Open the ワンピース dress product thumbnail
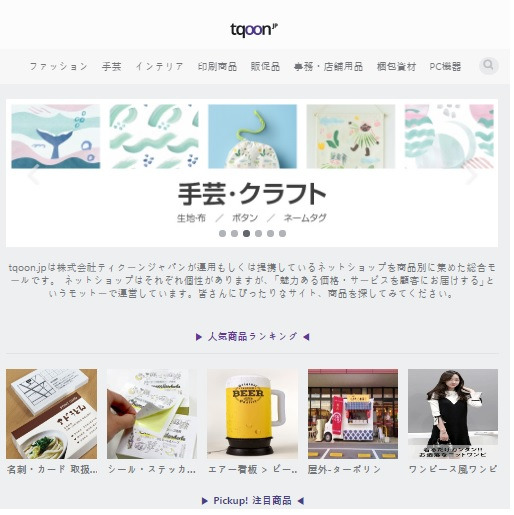 coord(453,414)
